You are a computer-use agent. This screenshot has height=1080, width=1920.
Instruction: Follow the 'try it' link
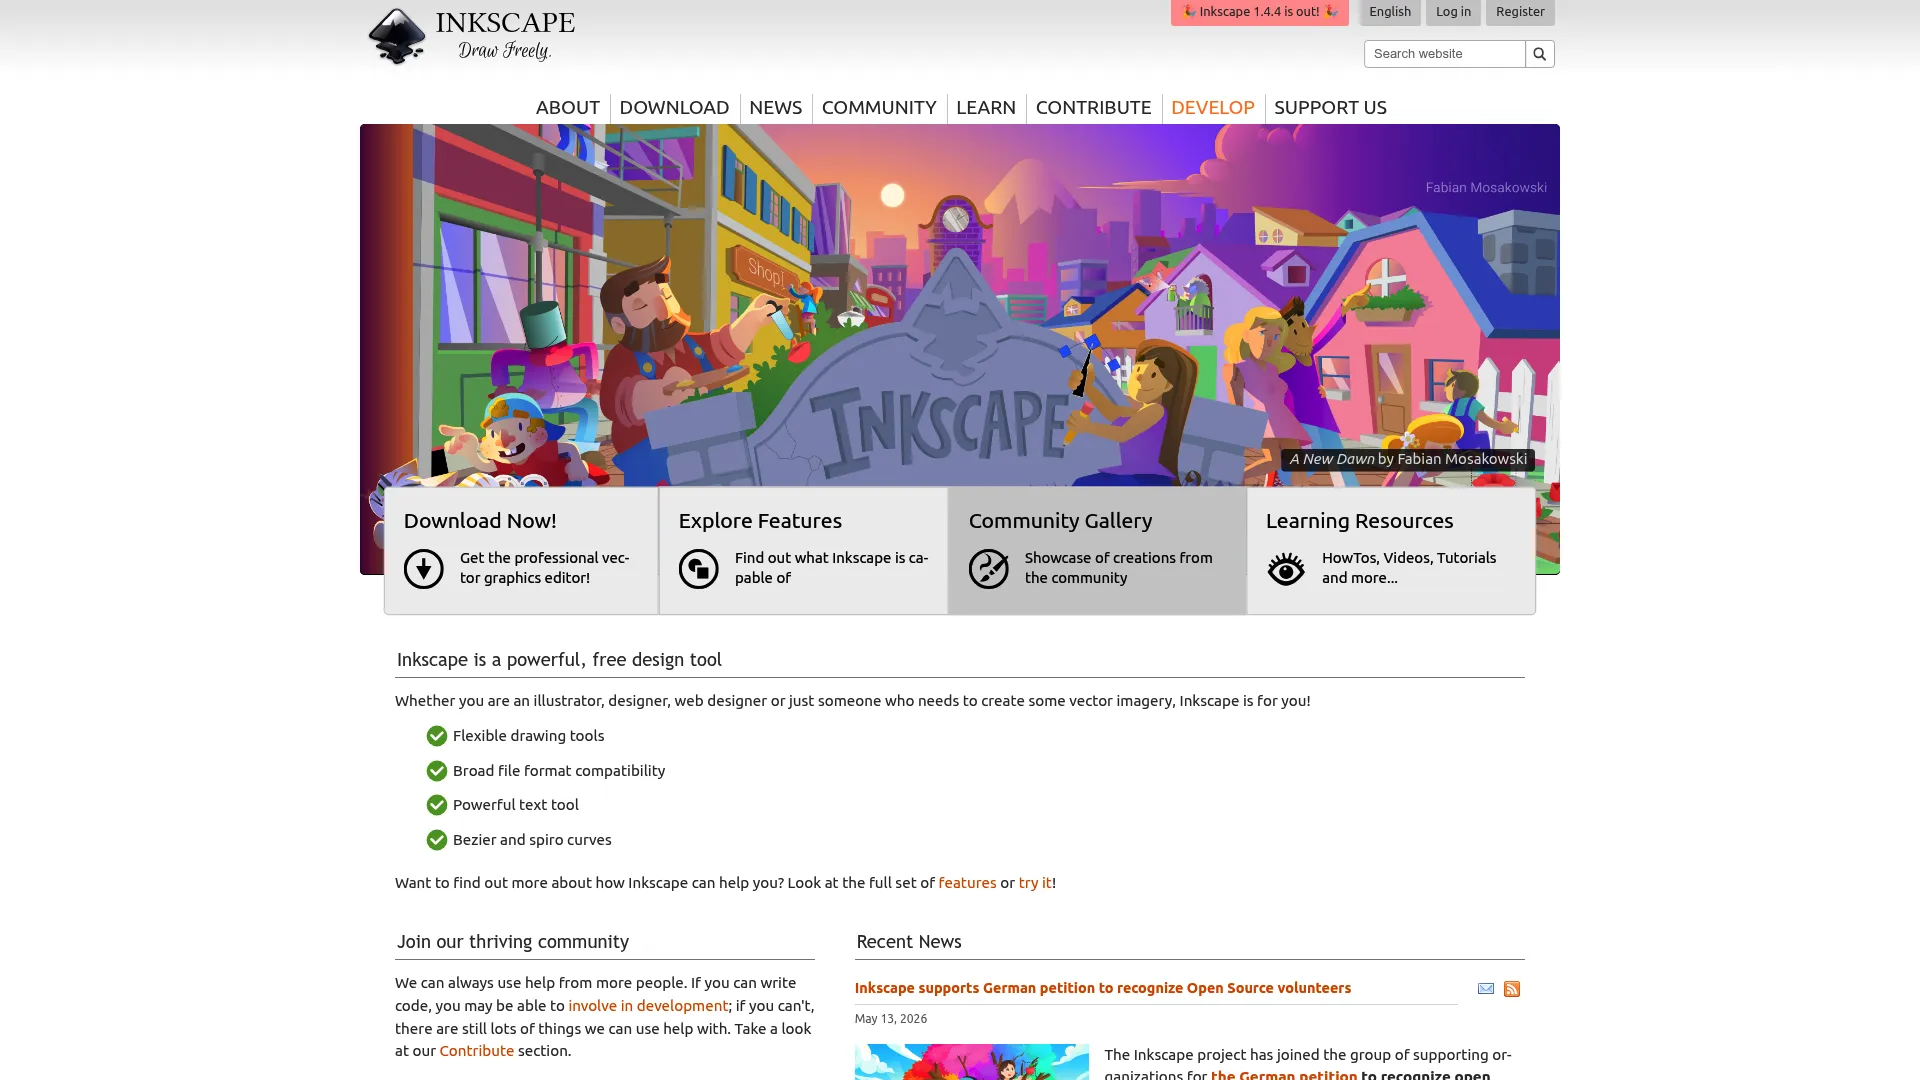1035,883
